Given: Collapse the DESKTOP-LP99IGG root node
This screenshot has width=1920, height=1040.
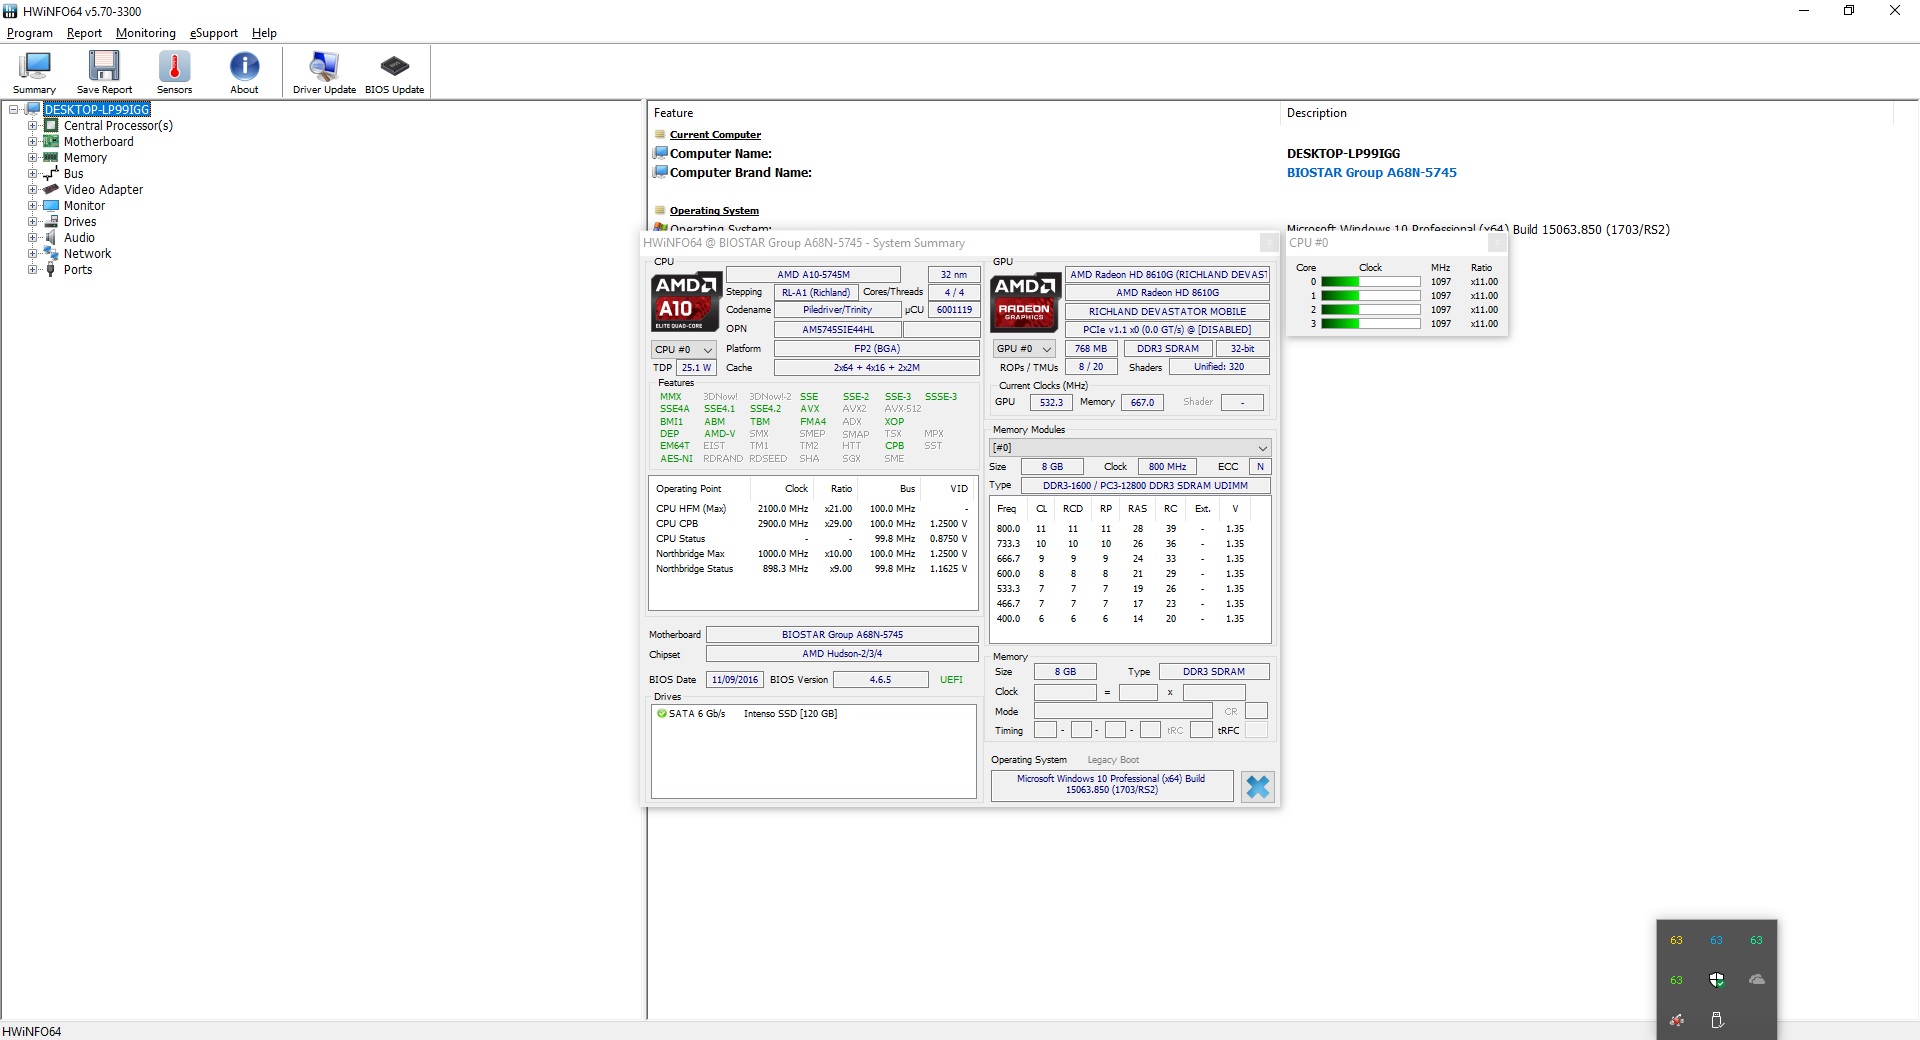Looking at the screenshot, I should coord(15,110).
